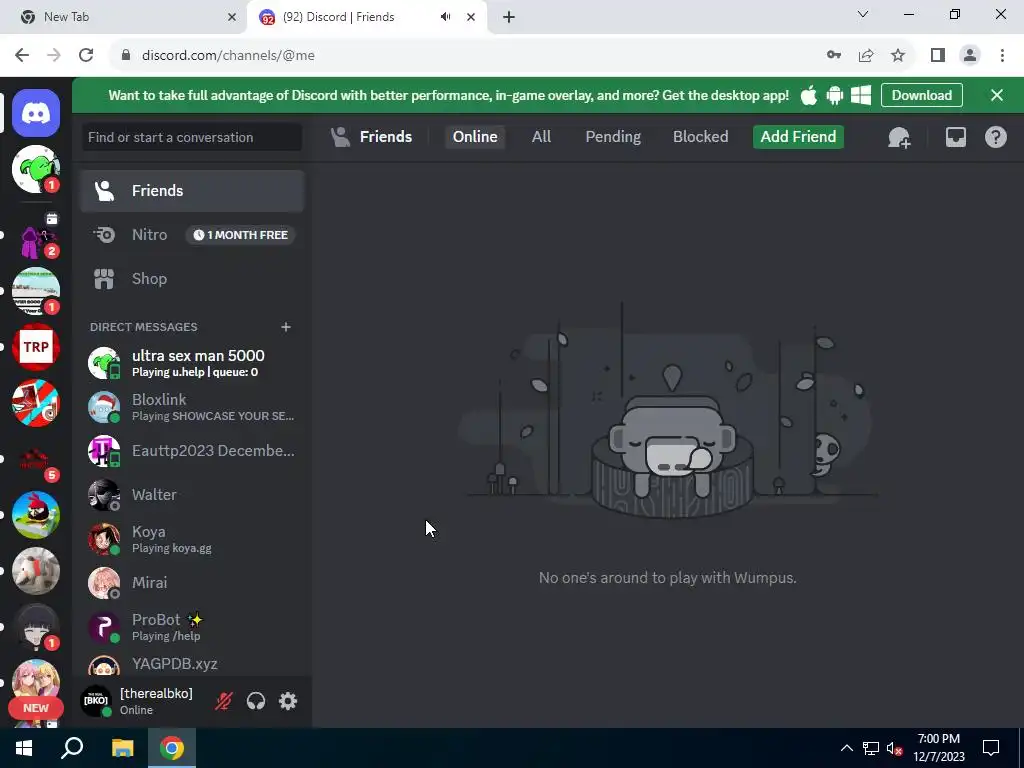Open DM with ProBot

193,627
